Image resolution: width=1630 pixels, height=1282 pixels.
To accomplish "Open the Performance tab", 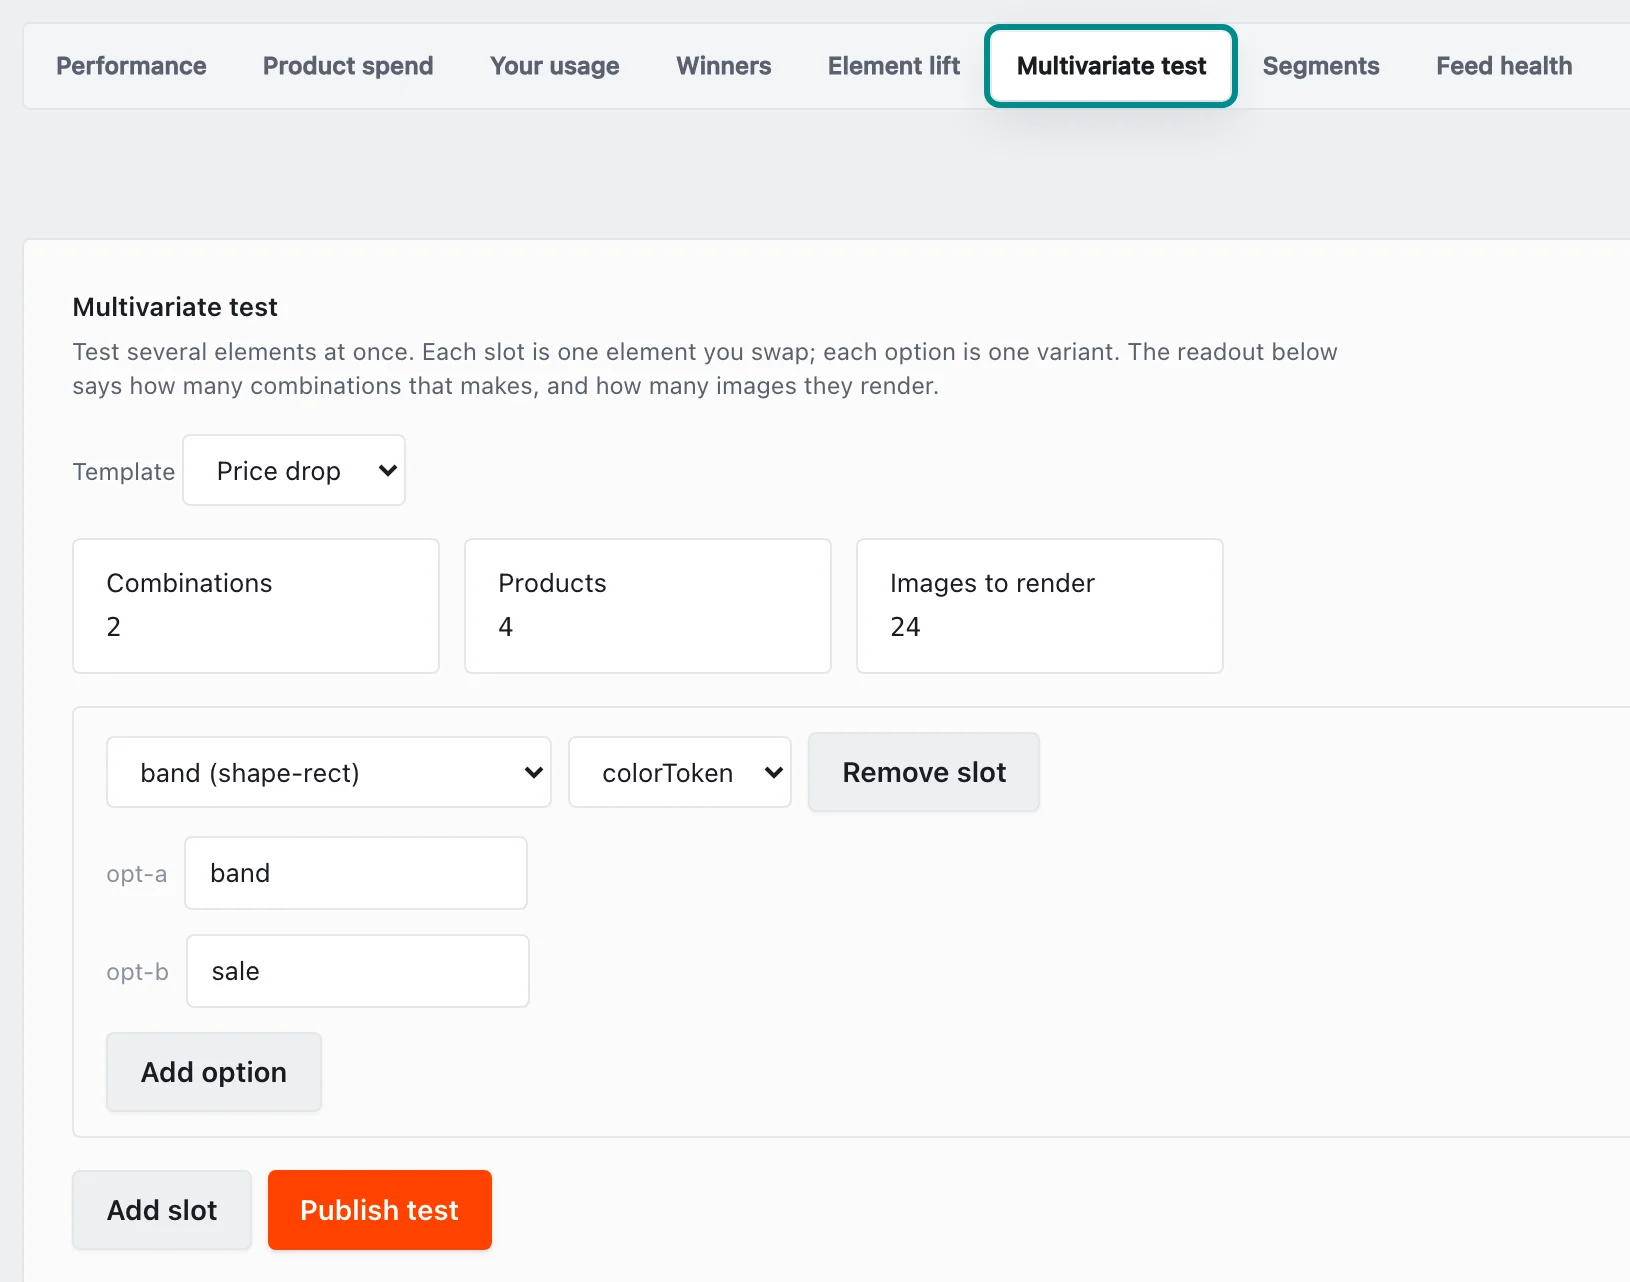I will tap(131, 66).
